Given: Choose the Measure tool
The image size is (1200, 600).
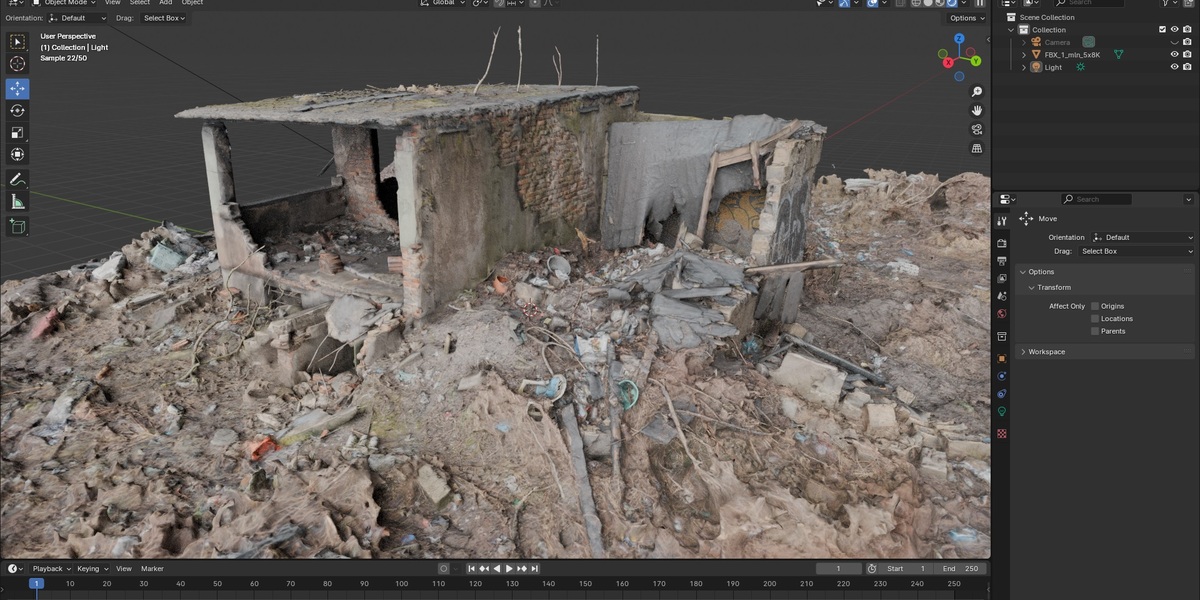Looking at the screenshot, I should click(18, 202).
